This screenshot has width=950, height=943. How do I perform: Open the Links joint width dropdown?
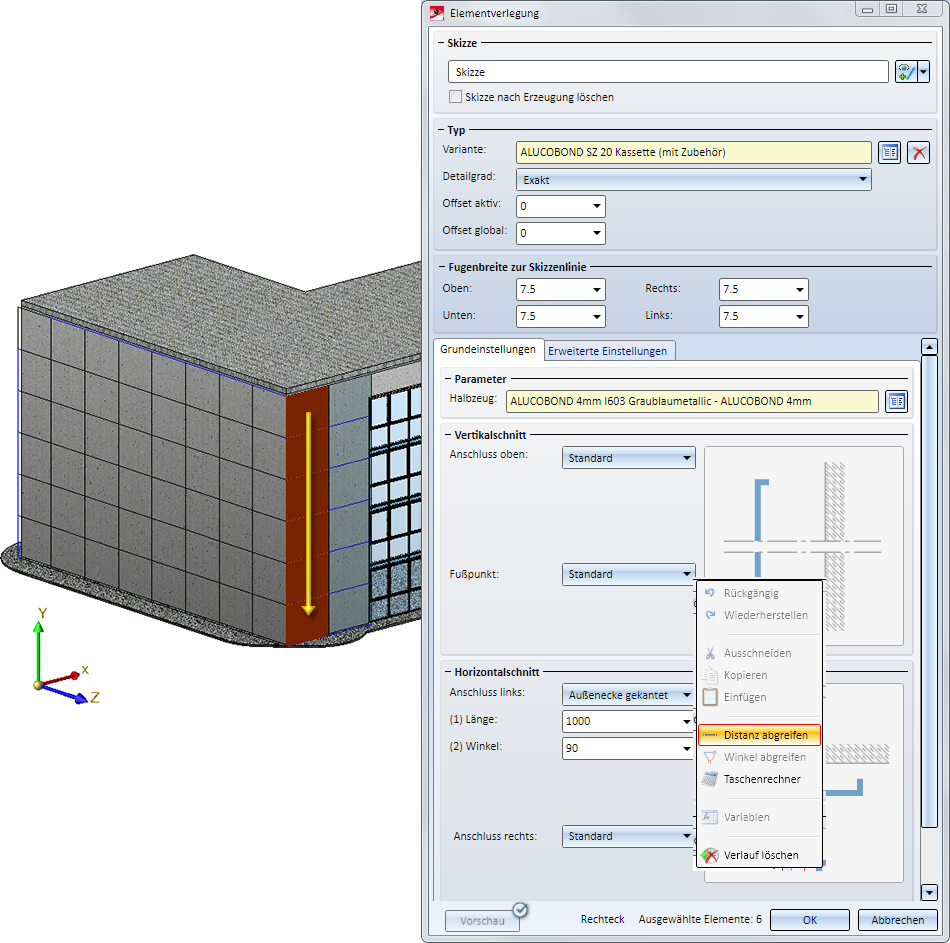(x=800, y=316)
